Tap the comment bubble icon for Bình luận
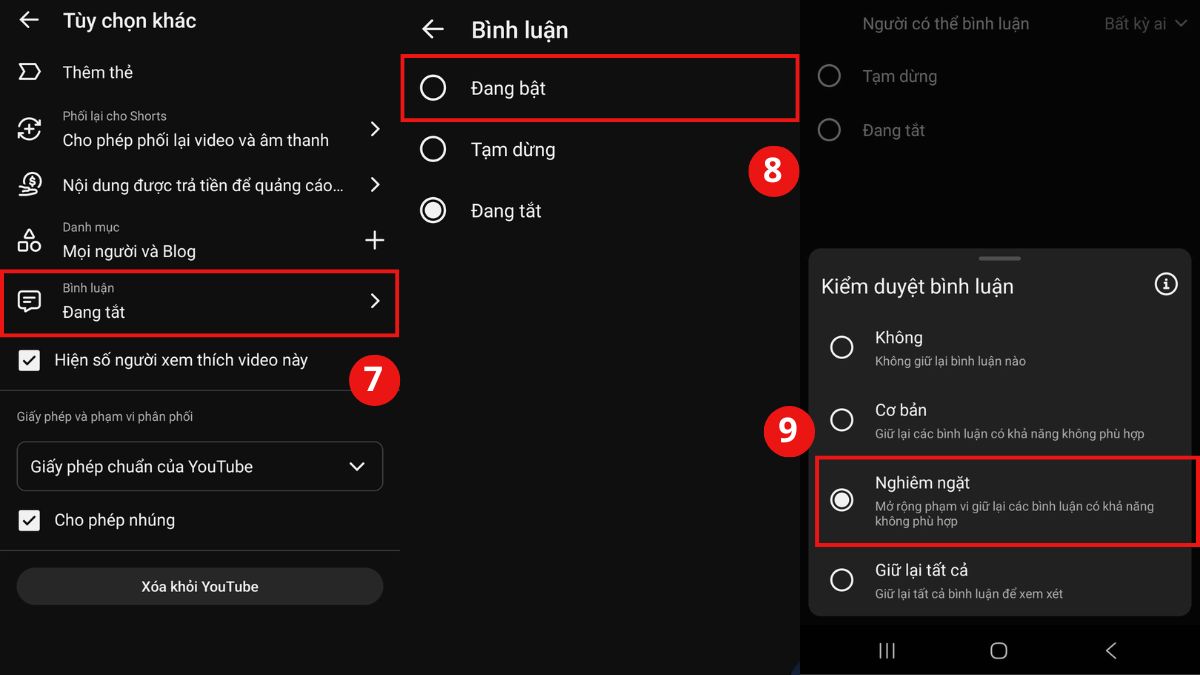The height and width of the screenshot is (675, 1200). [x=28, y=302]
